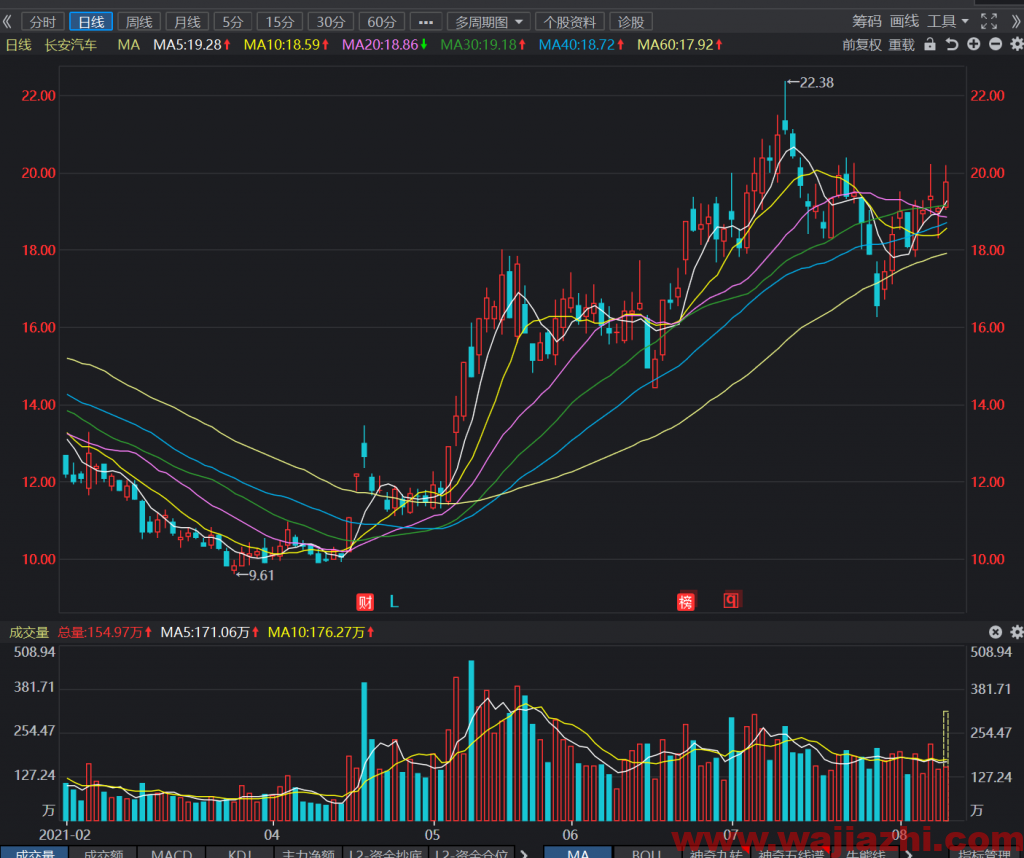Click the 22.38 high price label
The image size is (1024, 858).
coord(816,82)
